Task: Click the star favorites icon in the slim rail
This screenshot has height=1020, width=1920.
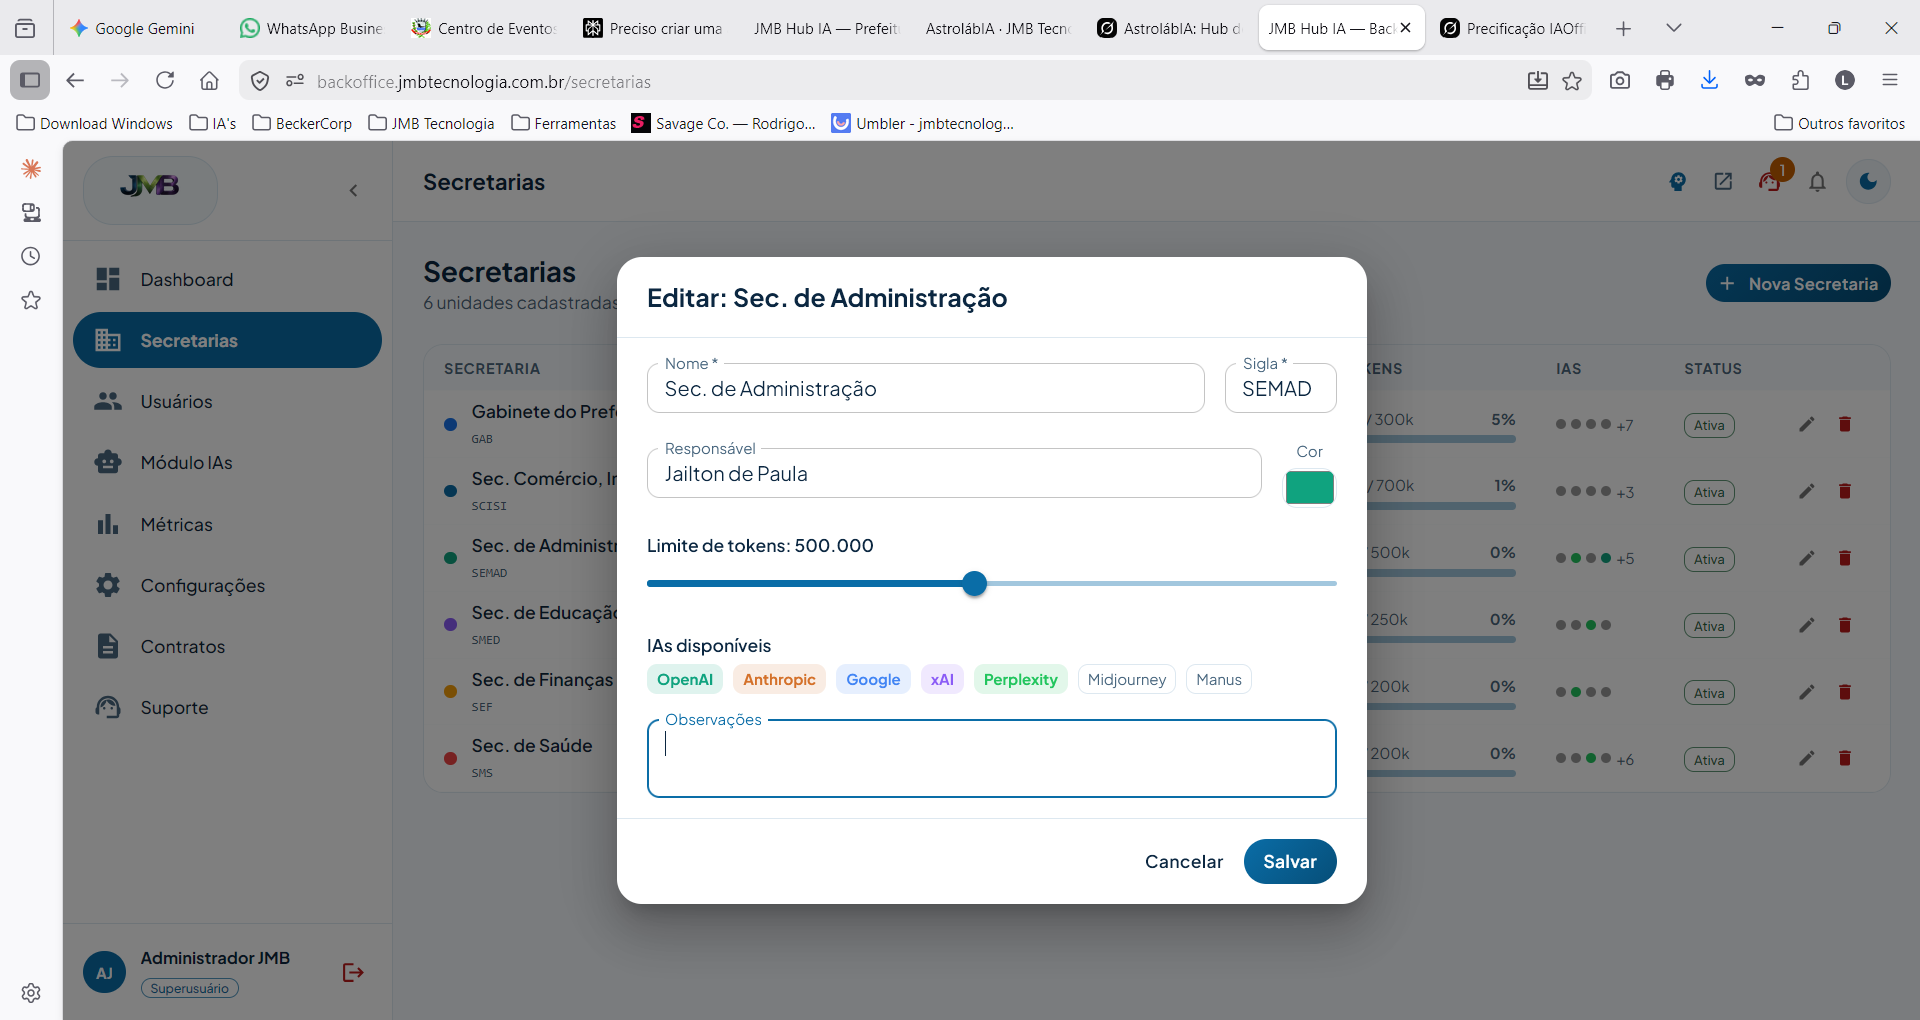Action: [31, 300]
